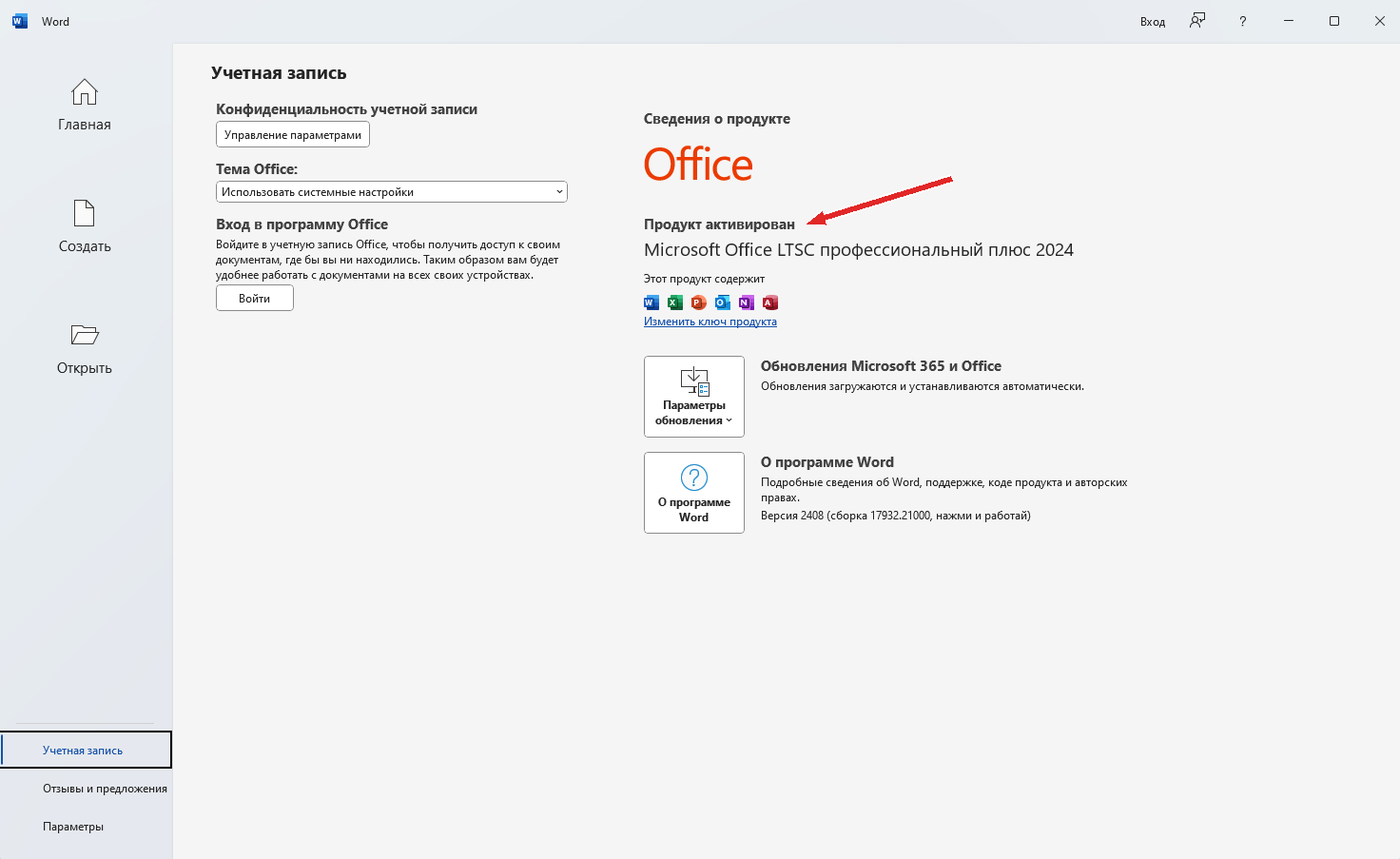Open the feedback person icon in title bar
The height and width of the screenshot is (859, 1400).
click(1197, 21)
